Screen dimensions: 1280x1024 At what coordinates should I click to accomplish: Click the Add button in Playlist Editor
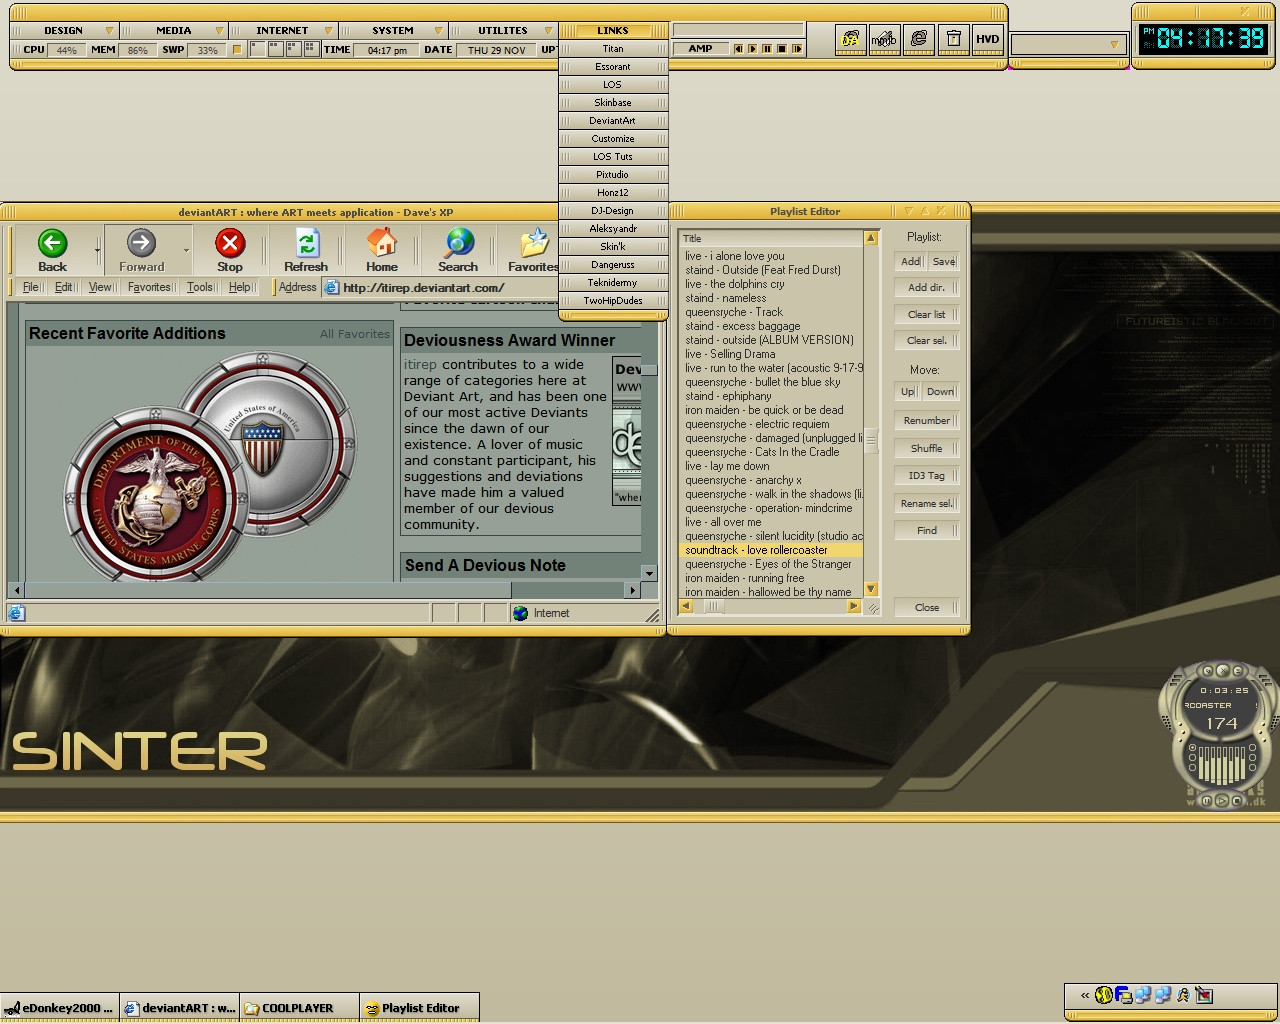(x=910, y=261)
